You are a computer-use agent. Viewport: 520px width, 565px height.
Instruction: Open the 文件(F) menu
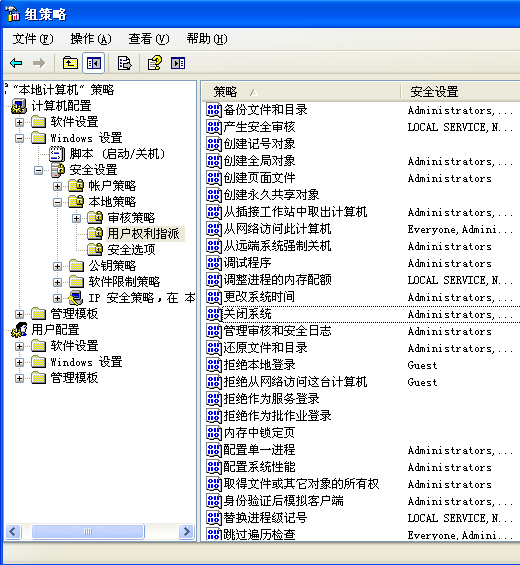point(33,39)
